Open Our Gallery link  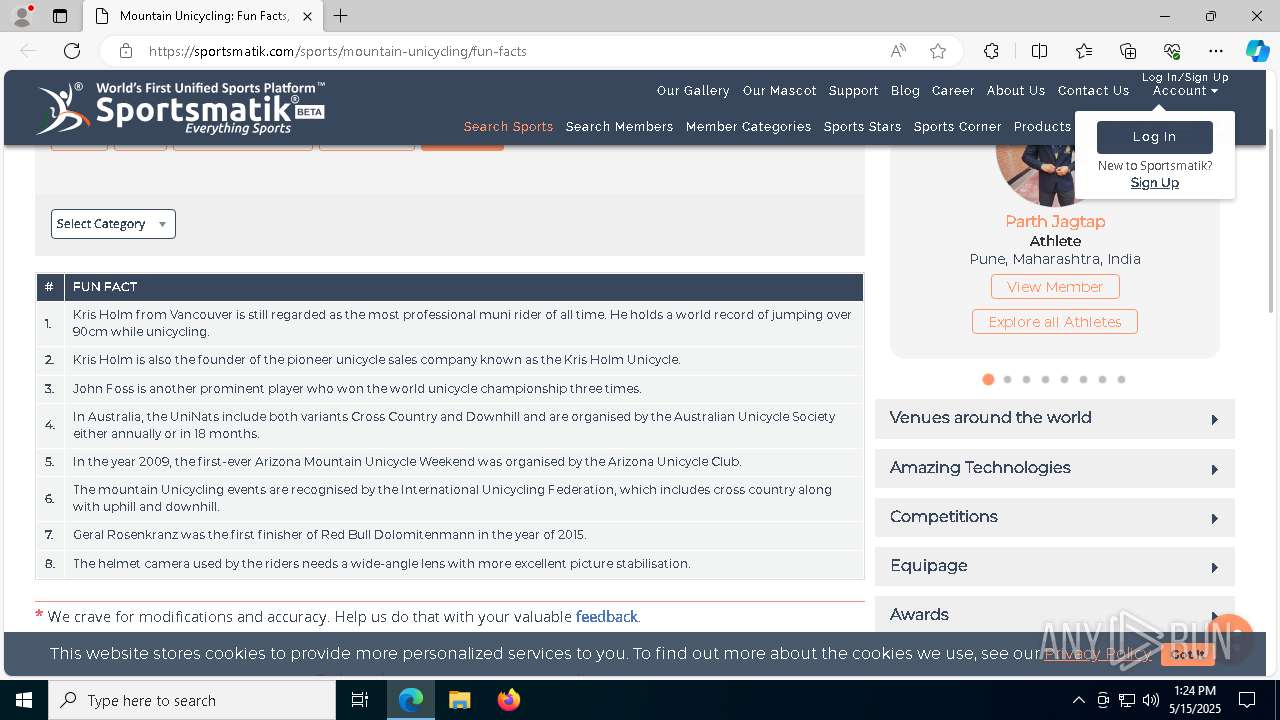[x=693, y=91]
